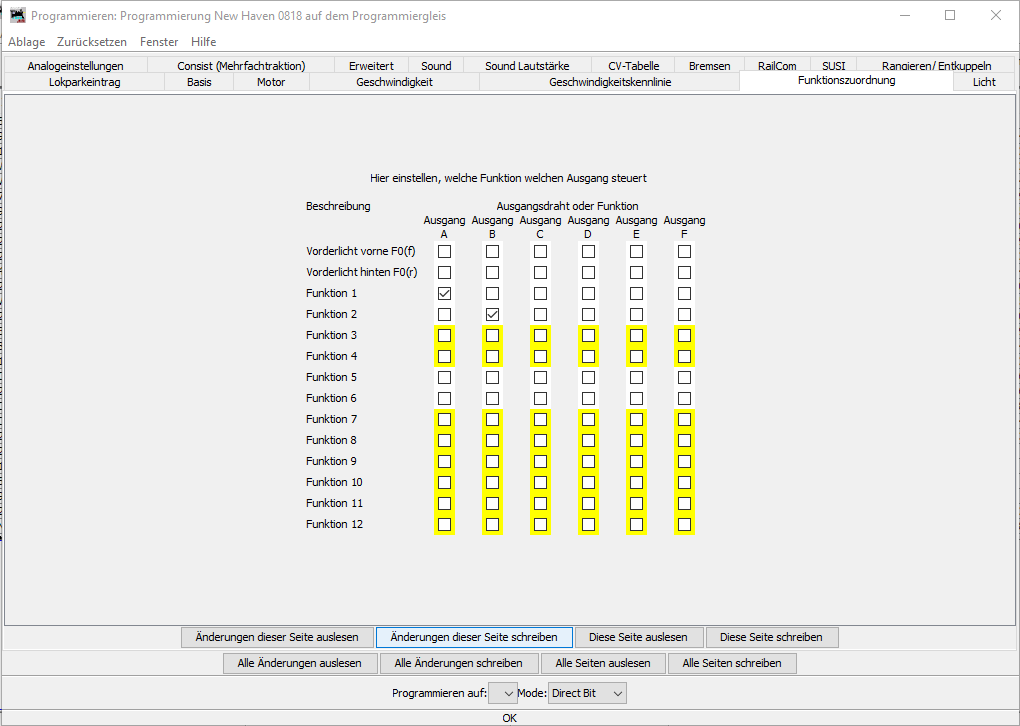Switch to the Geschwindigkeitskennlinie tab

tap(610, 82)
